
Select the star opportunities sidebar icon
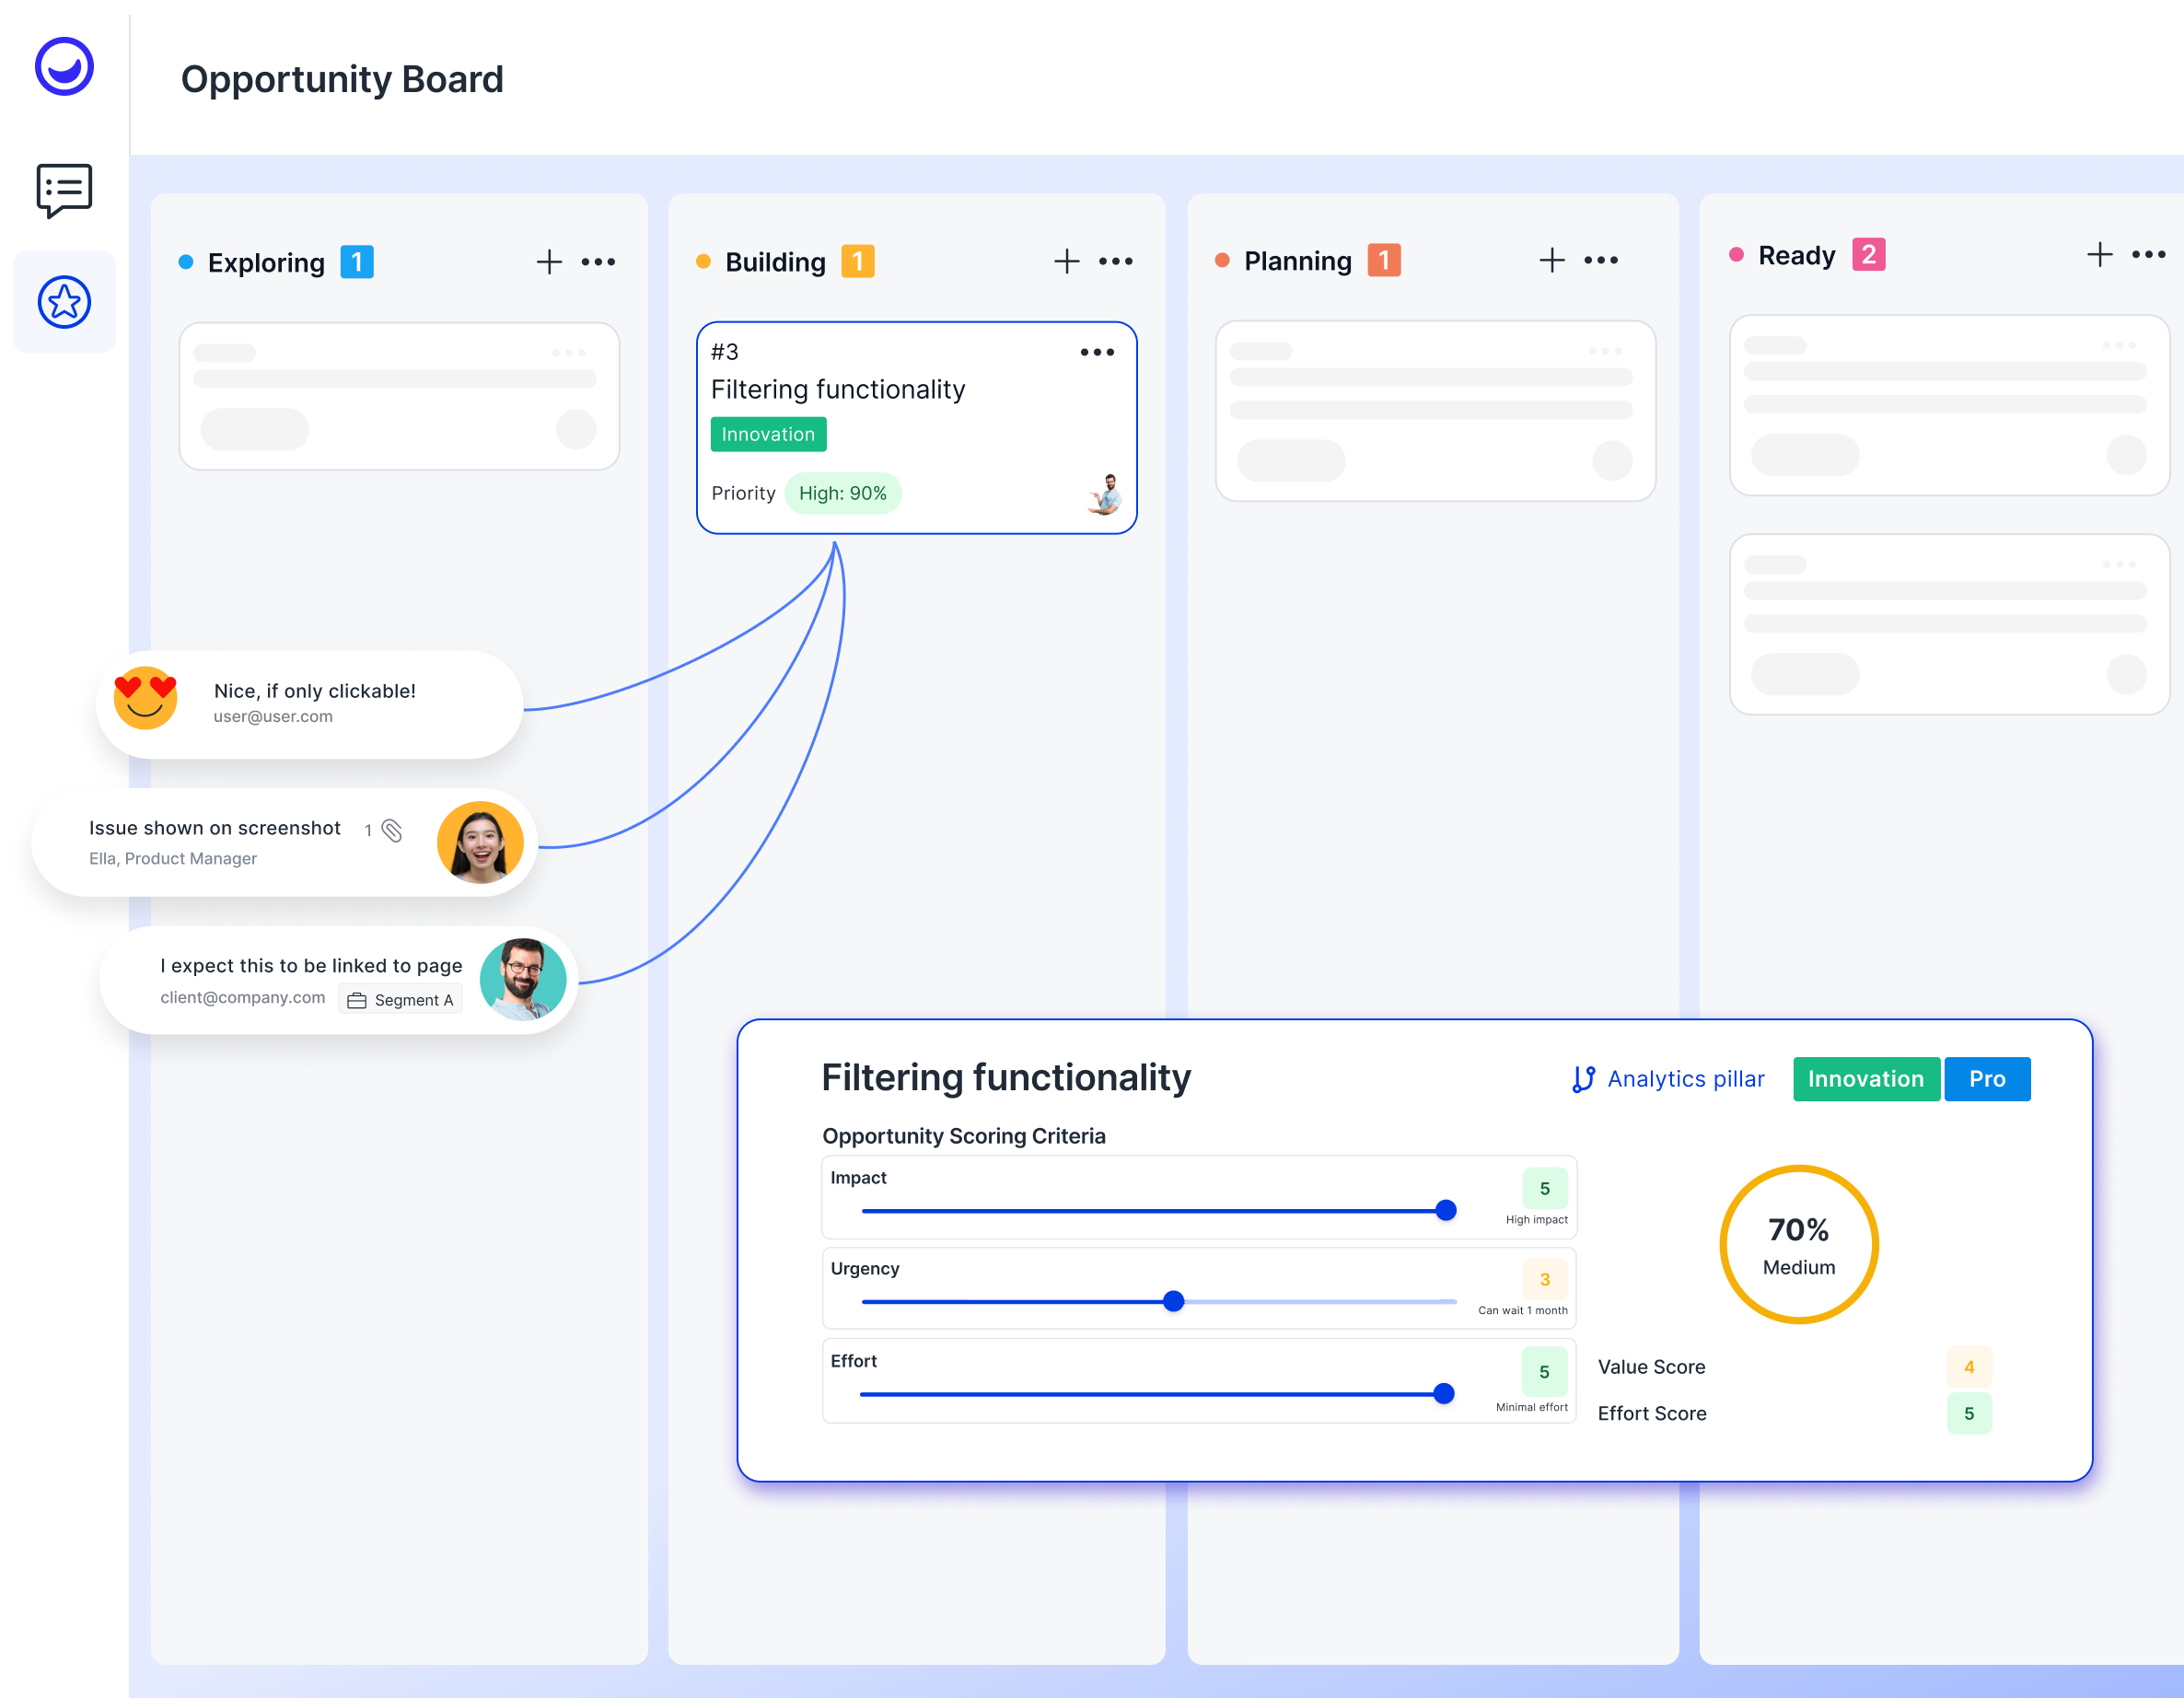(x=64, y=302)
